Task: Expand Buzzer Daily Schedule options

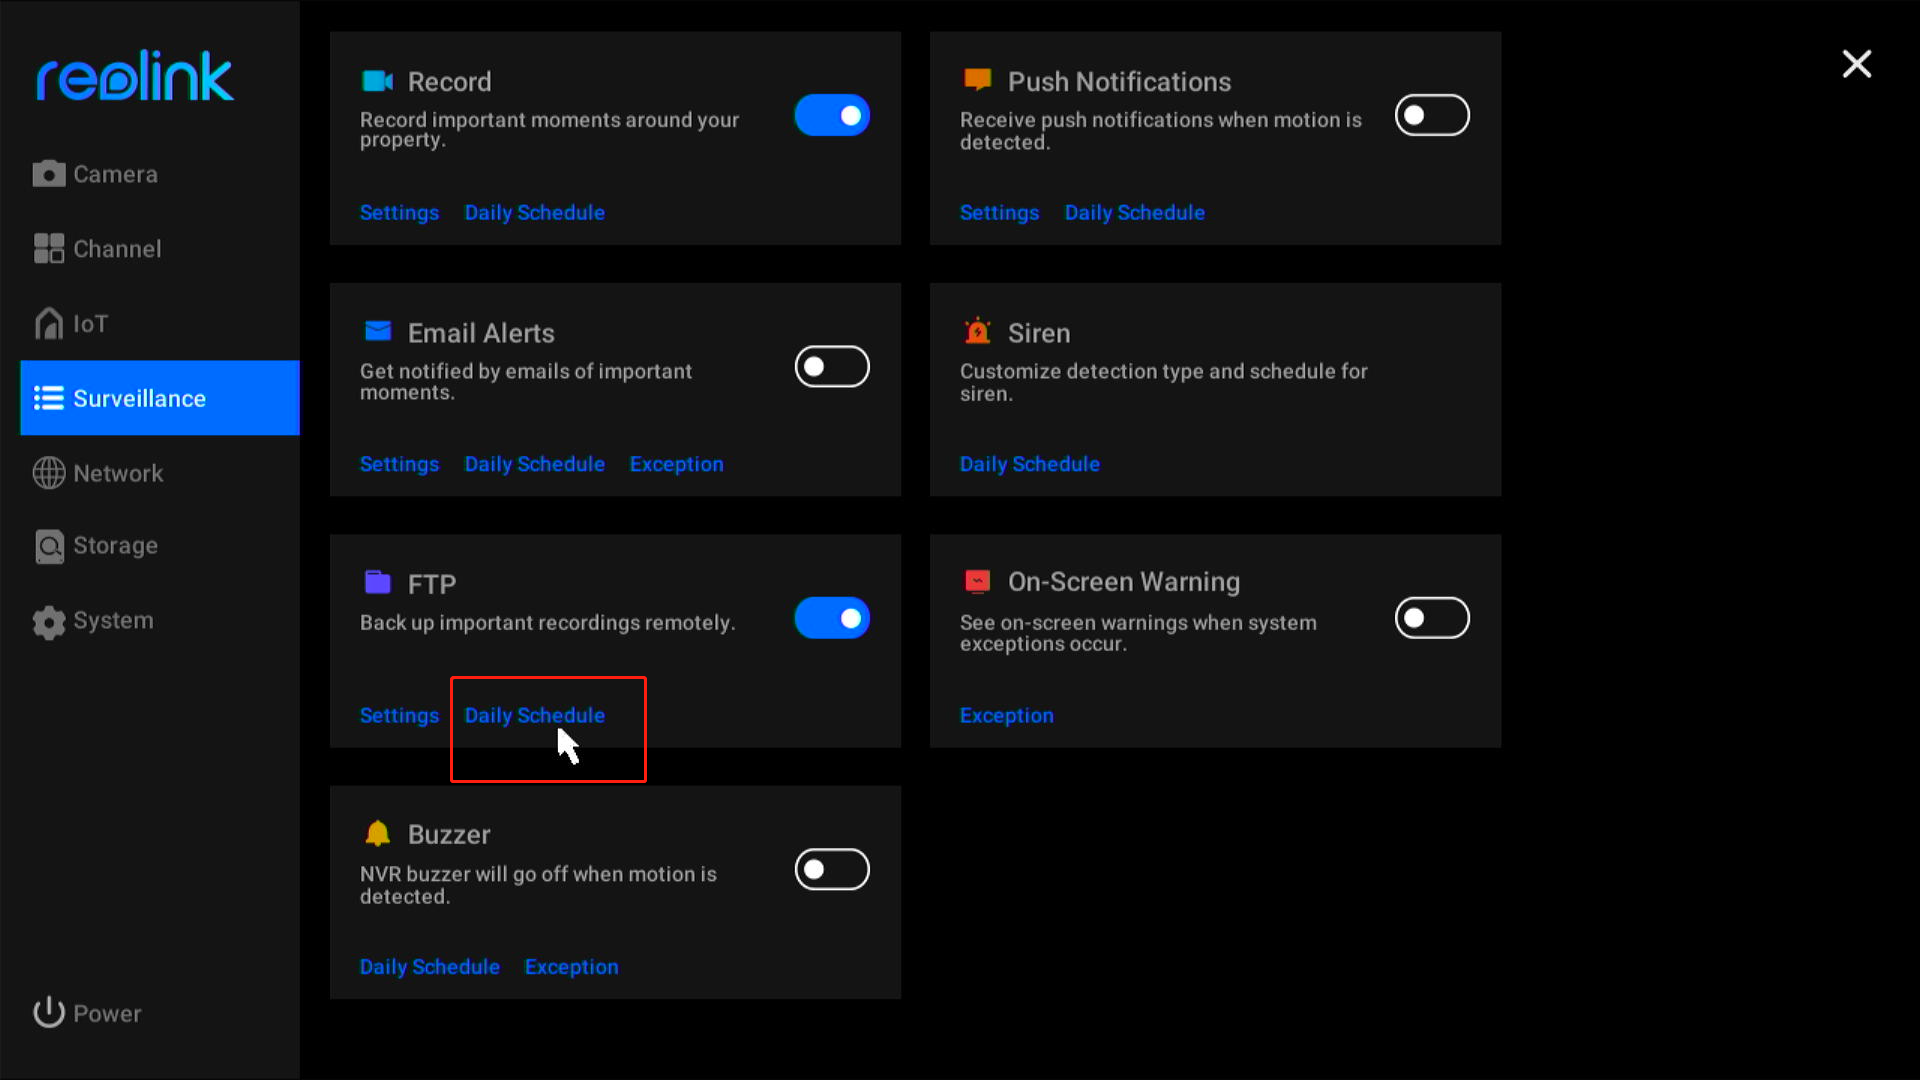Action: tap(431, 967)
